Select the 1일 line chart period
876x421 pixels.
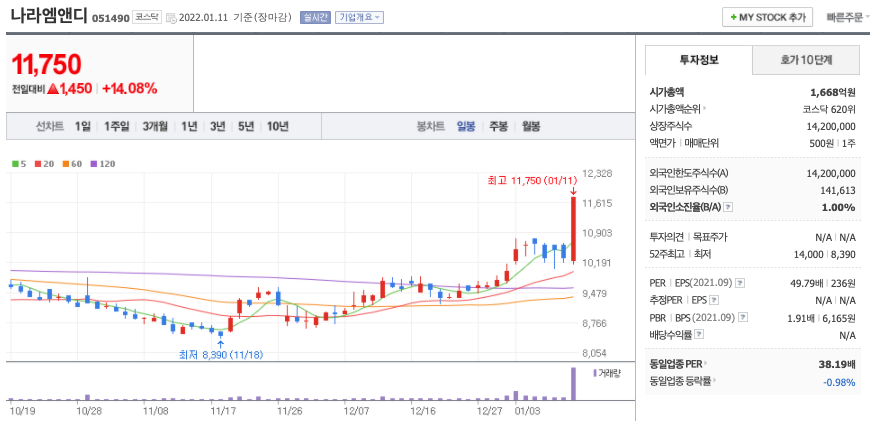[83, 126]
